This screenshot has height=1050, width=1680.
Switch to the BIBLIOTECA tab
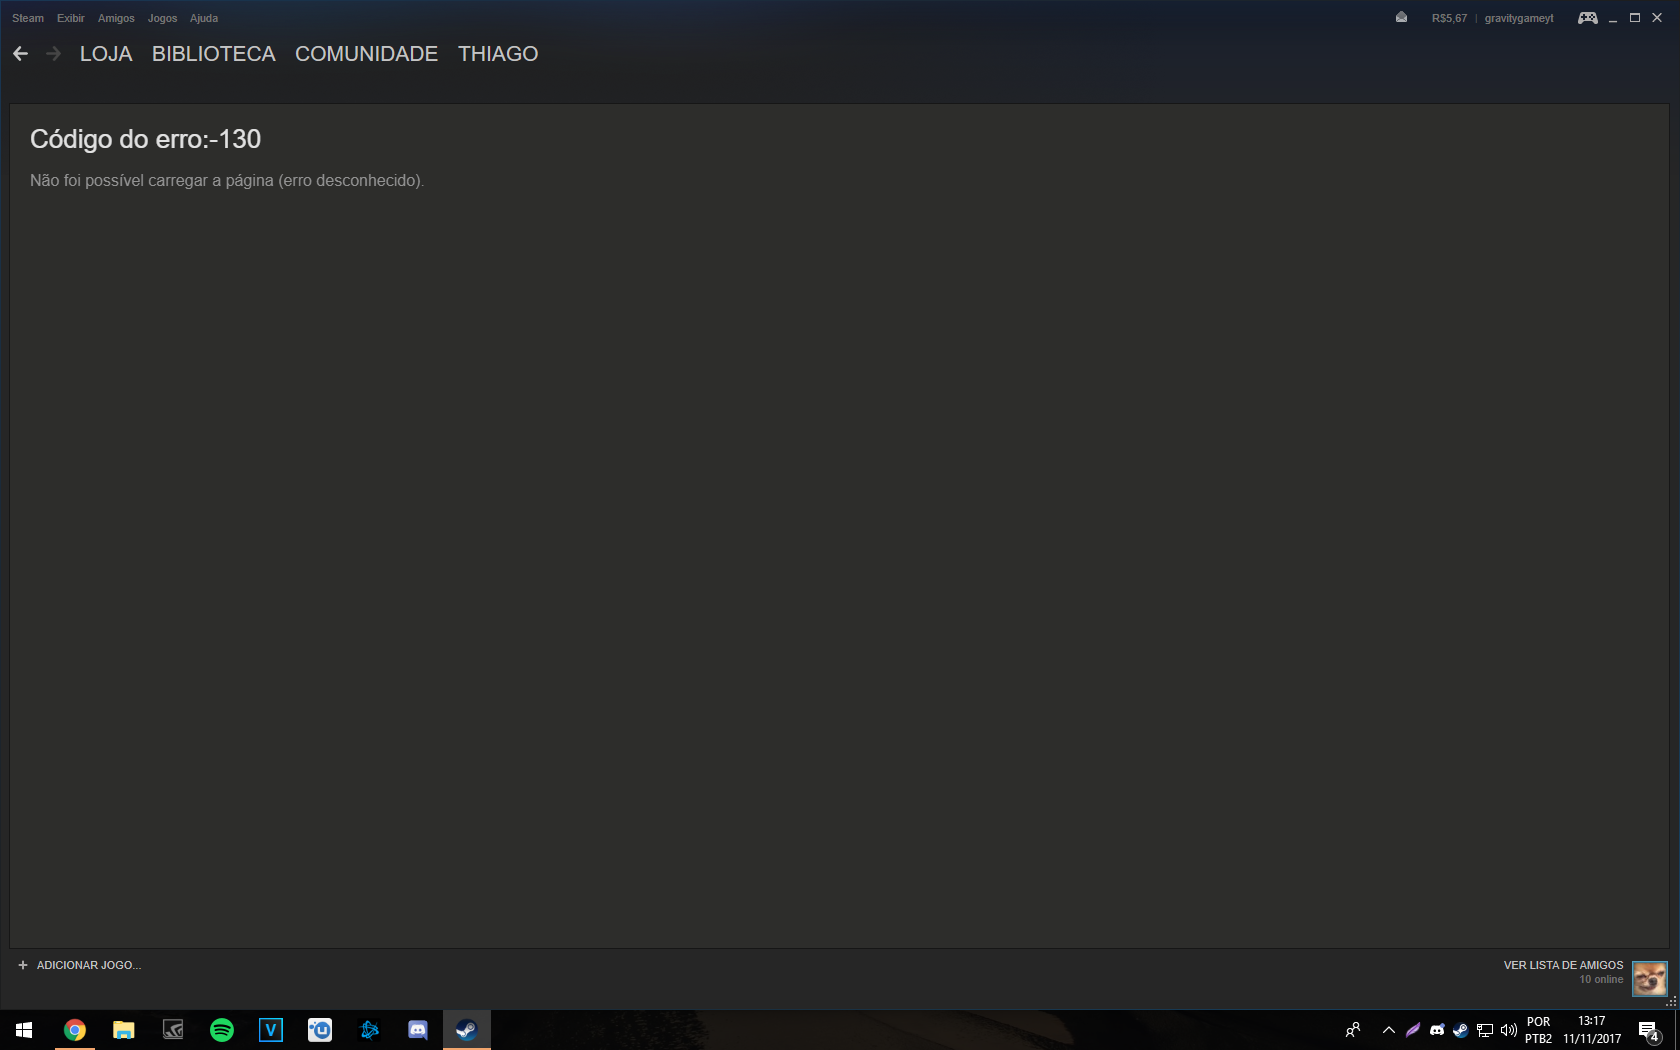(x=213, y=54)
